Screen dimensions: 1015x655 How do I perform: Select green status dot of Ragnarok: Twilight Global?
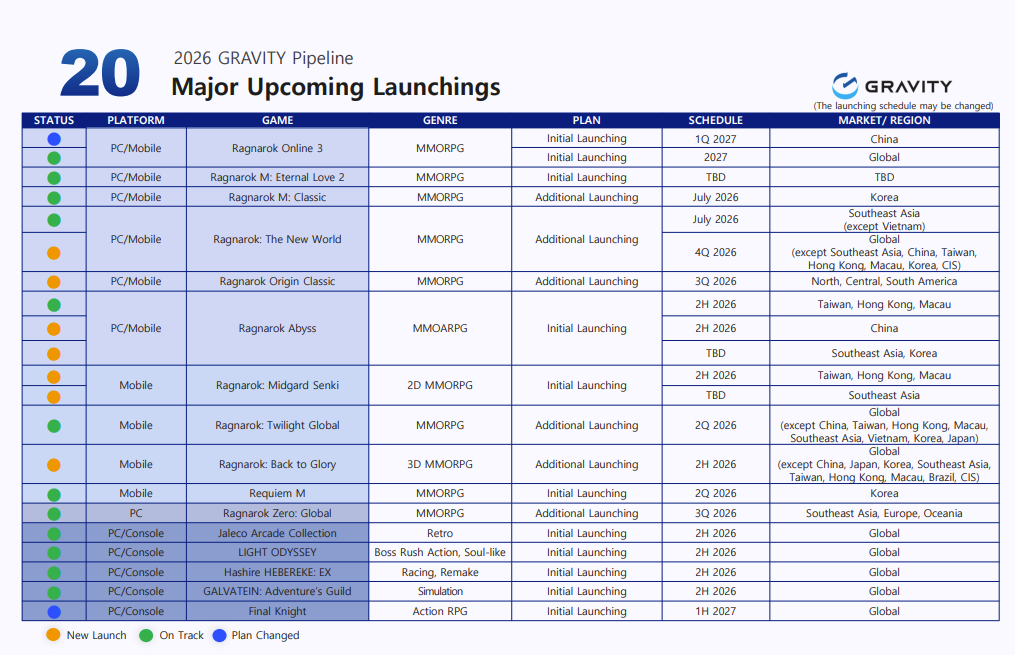coord(54,426)
